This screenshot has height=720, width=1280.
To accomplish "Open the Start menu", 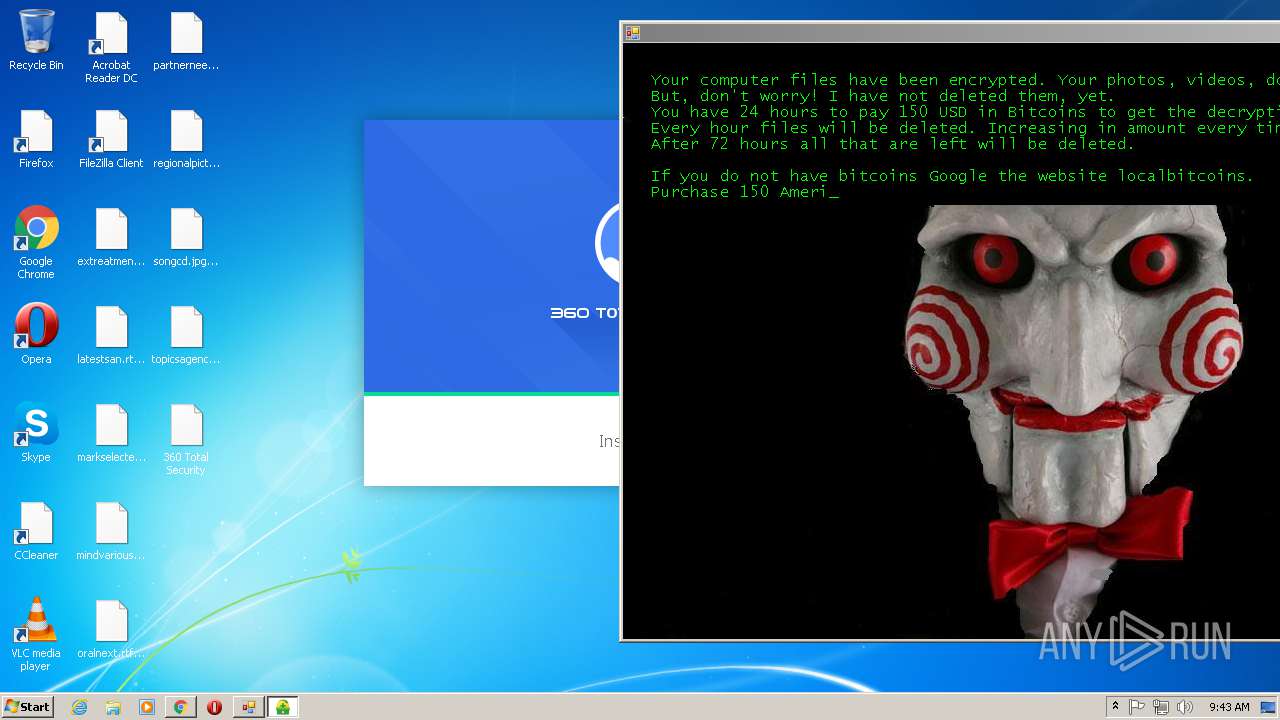I will tap(28, 707).
